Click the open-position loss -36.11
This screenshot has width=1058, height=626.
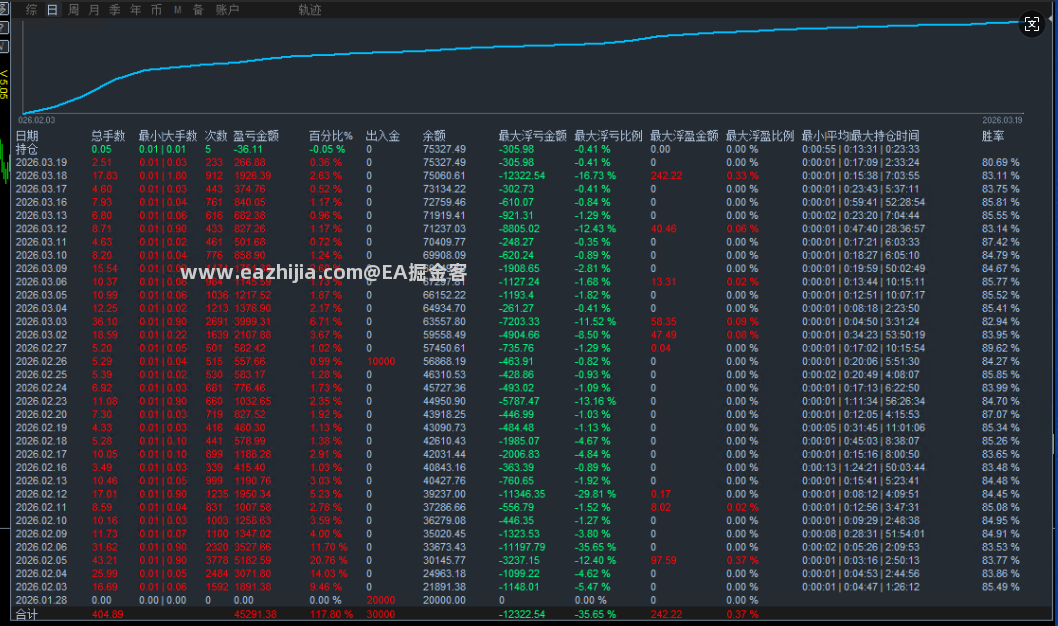click(248, 149)
